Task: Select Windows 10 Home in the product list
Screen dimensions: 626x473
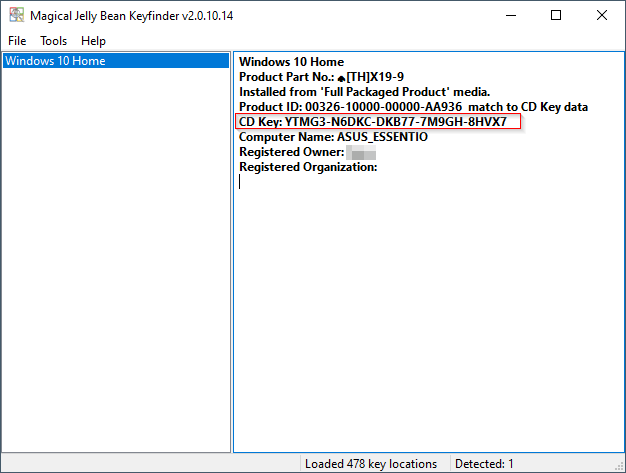Action: [55, 61]
